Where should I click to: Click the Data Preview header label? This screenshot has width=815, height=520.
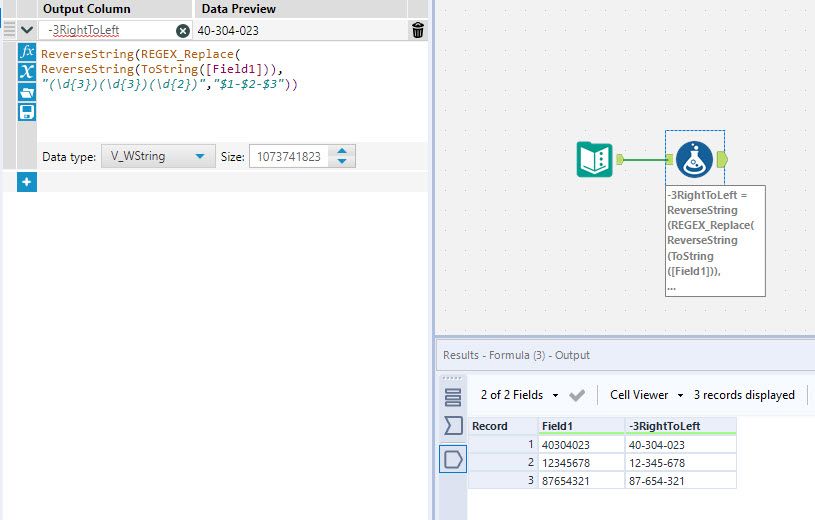(x=239, y=9)
